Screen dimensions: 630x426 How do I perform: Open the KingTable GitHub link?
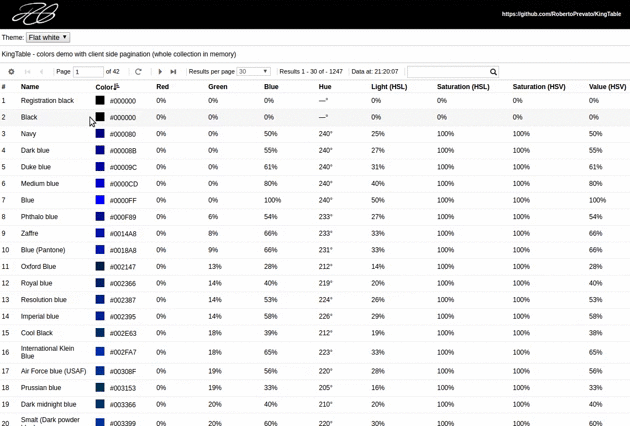561,14
